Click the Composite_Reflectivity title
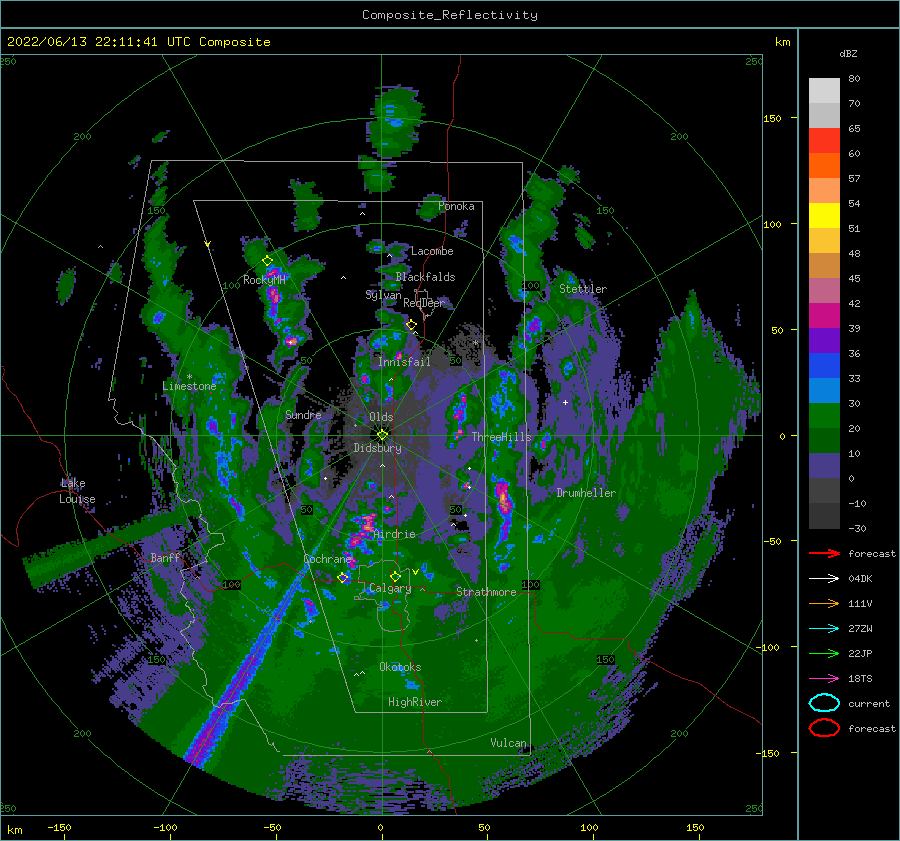 coord(450,15)
